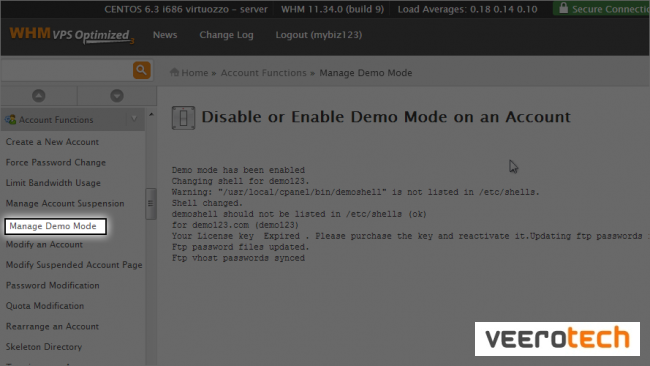
Task: Click the WHM VPS Optimized logo
Action: click(72, 35)
